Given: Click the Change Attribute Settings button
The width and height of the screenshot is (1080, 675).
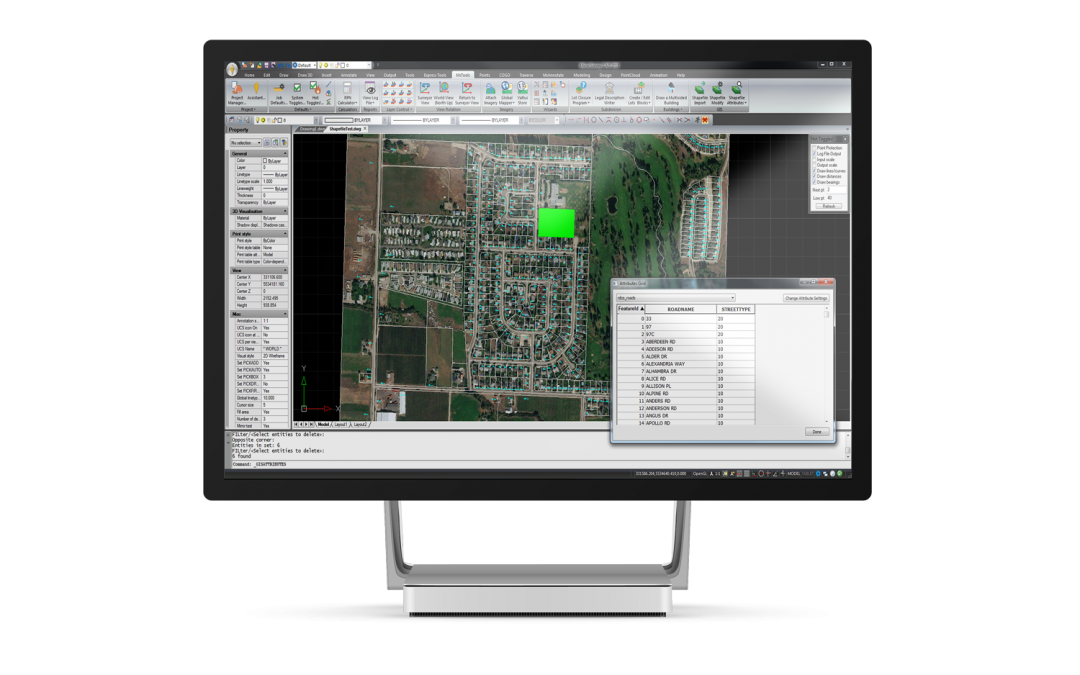Looking at the screenshot, I should point(805,298).
